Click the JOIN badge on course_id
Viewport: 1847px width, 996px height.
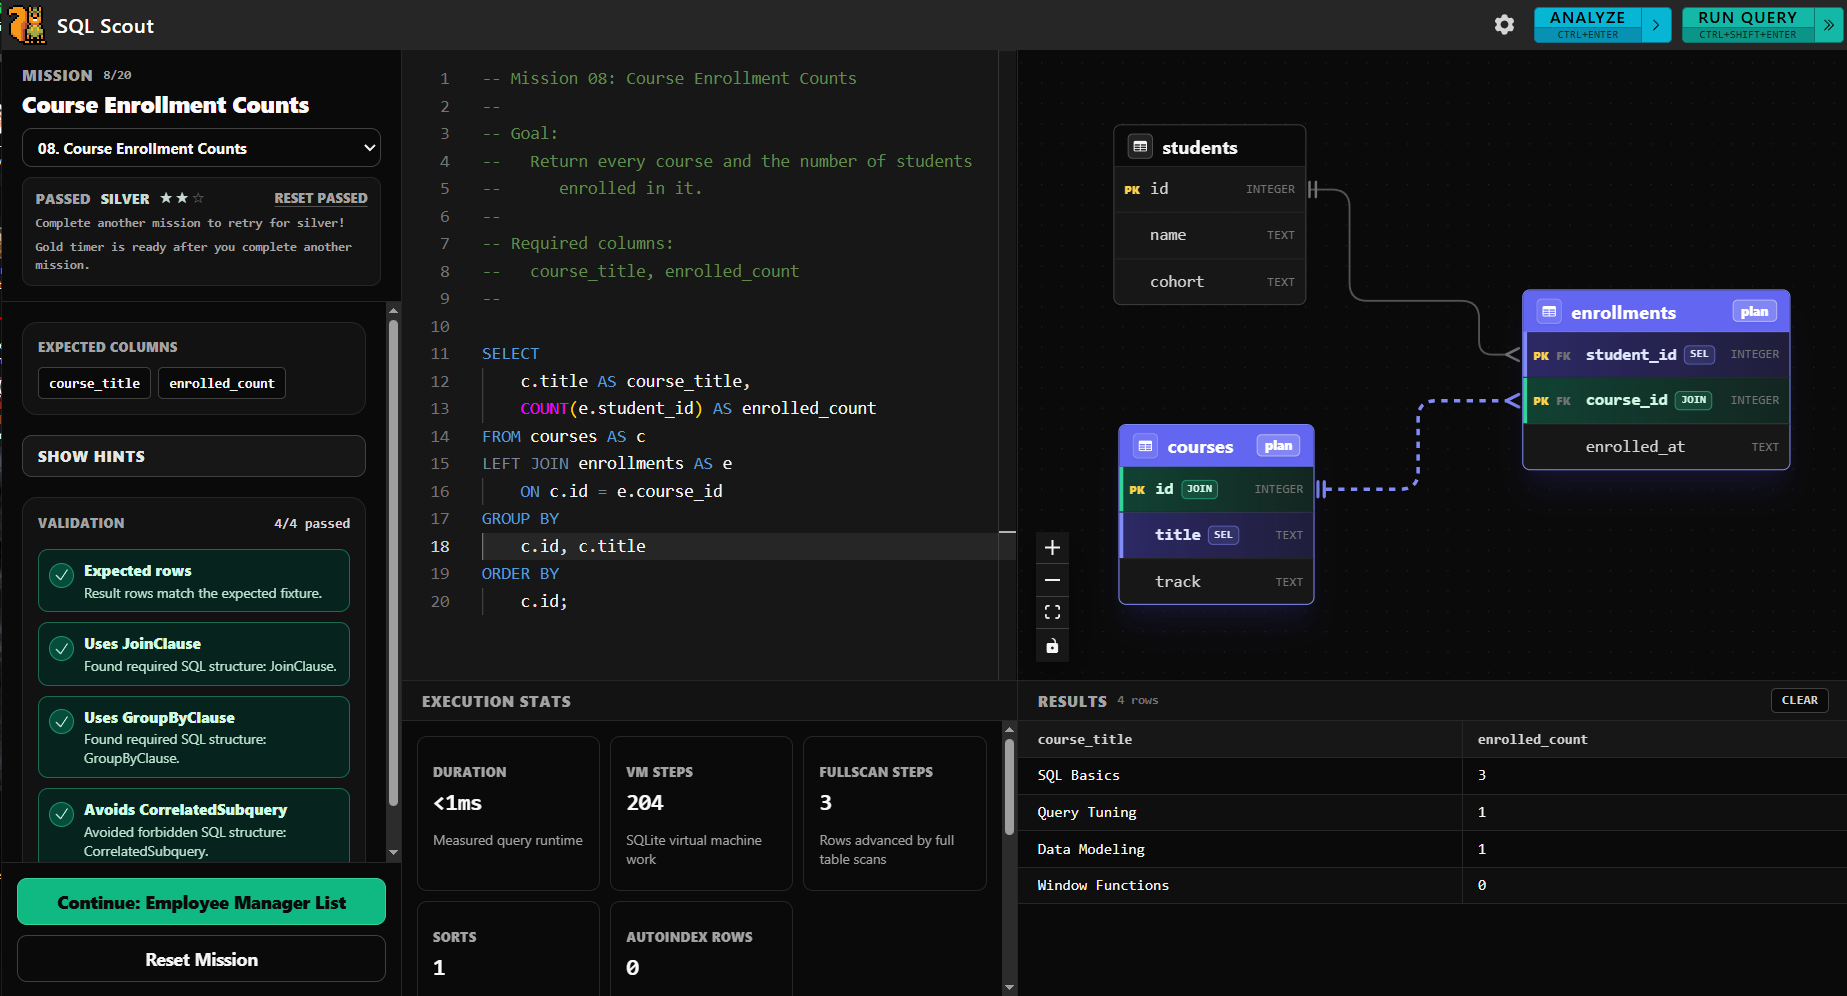1693,400
